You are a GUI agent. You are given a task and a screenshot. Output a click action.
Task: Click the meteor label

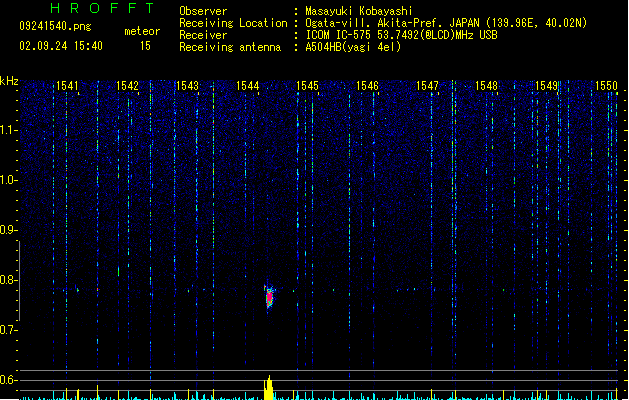(142, 31)
